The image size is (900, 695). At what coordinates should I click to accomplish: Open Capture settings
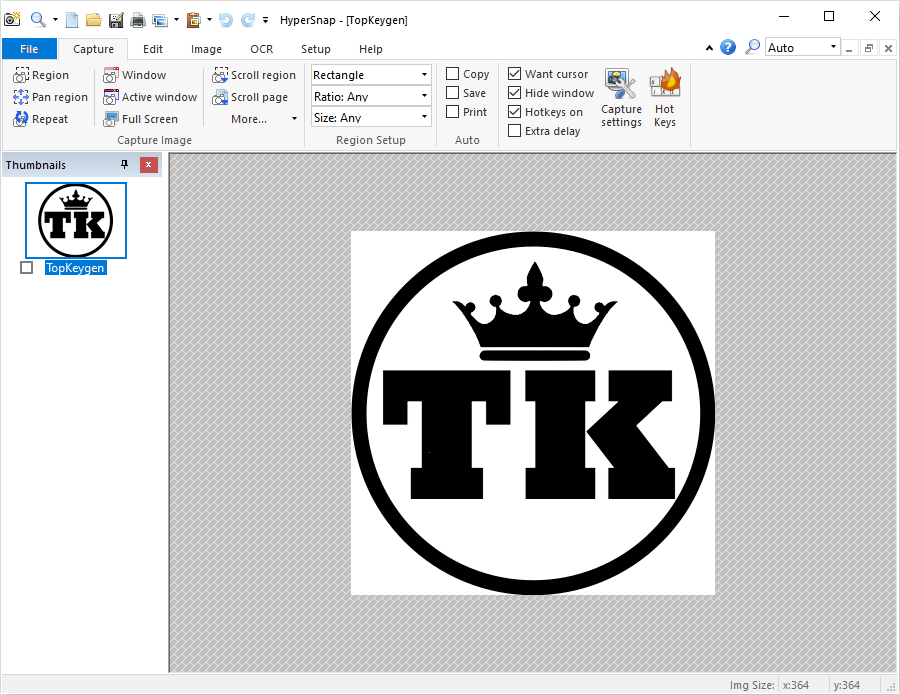click(621, 98)
